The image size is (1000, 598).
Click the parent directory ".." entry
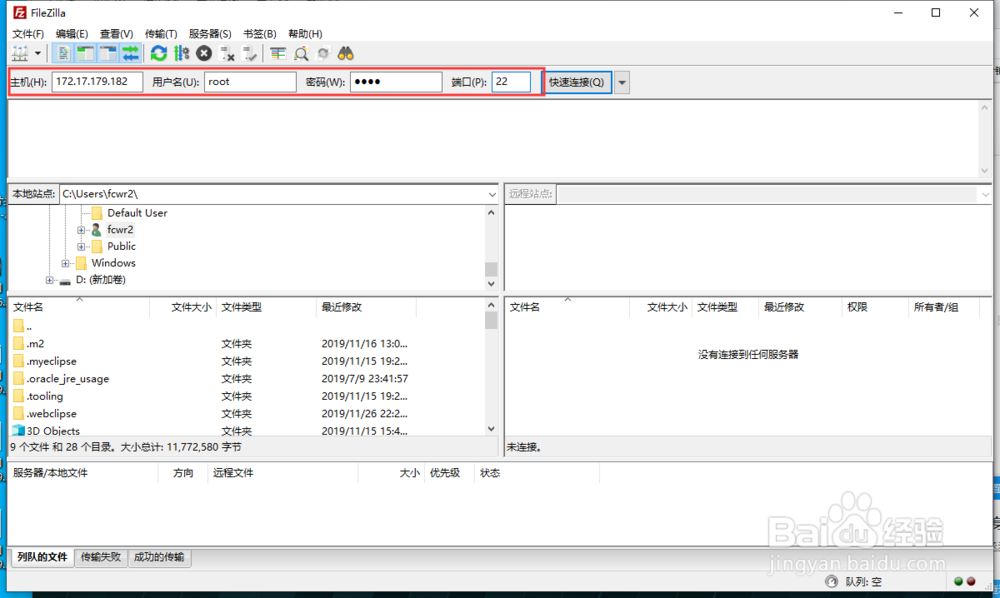[x=247, y=326]
